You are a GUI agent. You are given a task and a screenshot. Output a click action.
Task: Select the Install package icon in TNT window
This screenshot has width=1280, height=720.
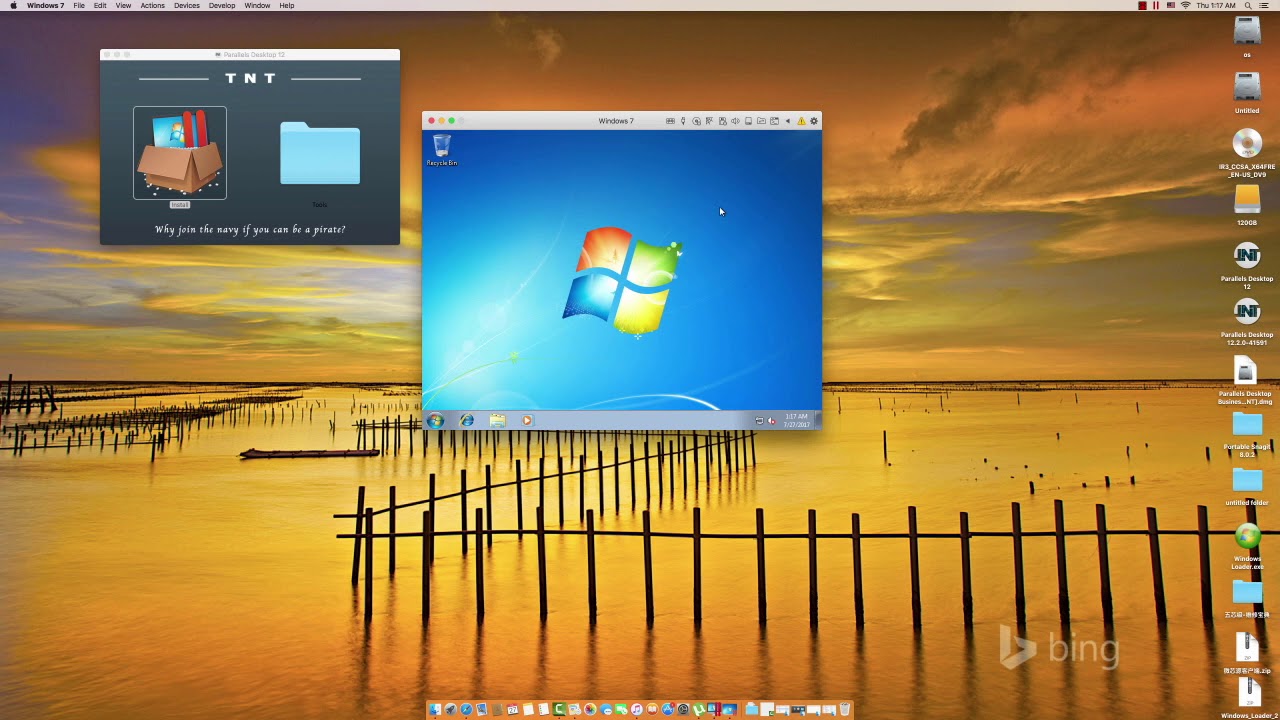click(180, 153)
